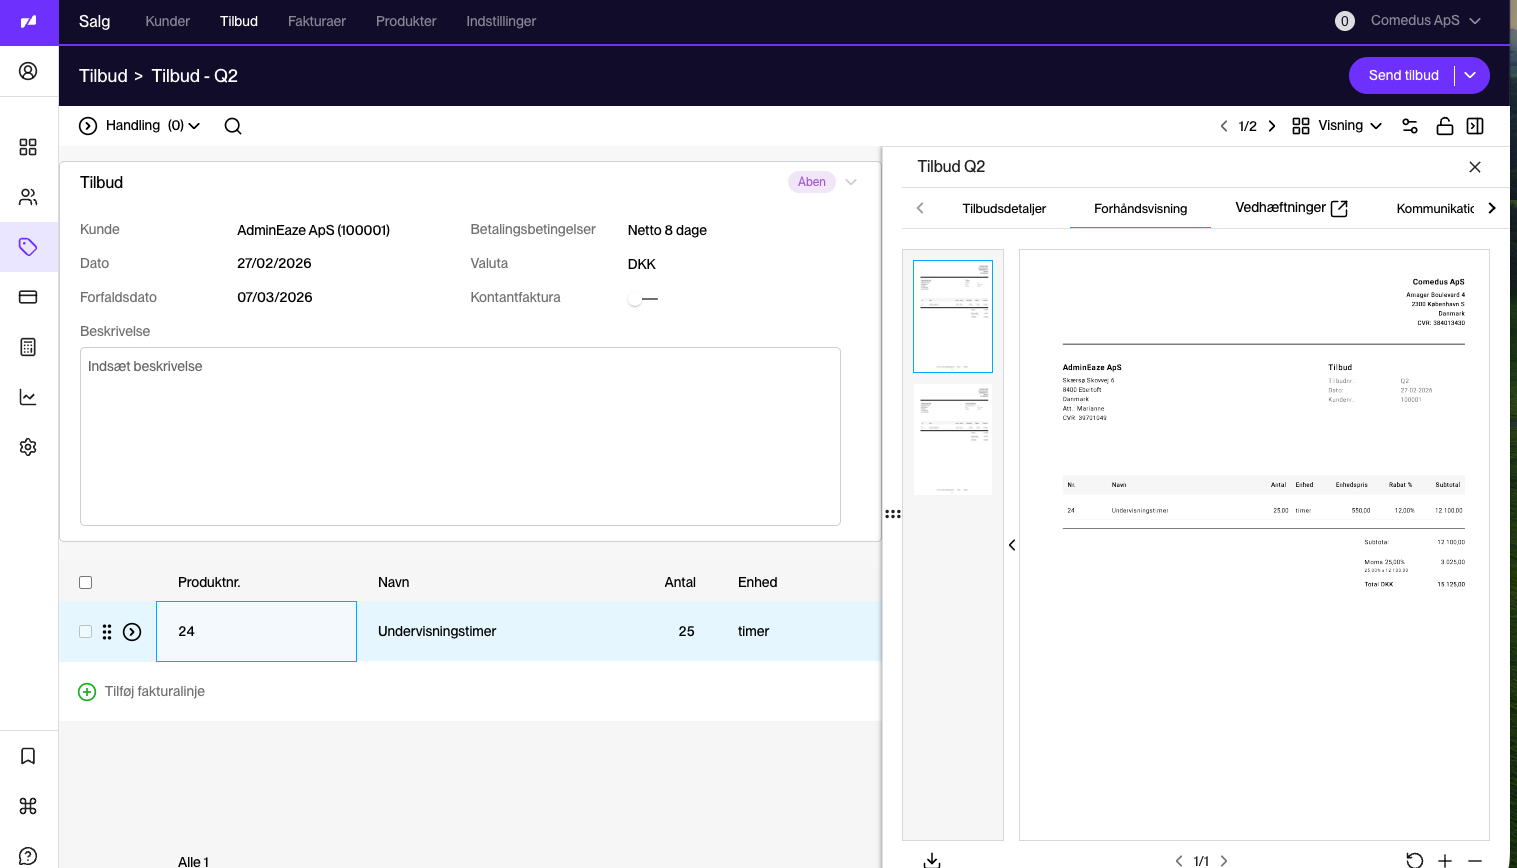Check the select-all checkbox in table header
Viewport: 1517px width, 868px height.
[x=85, y=582]
